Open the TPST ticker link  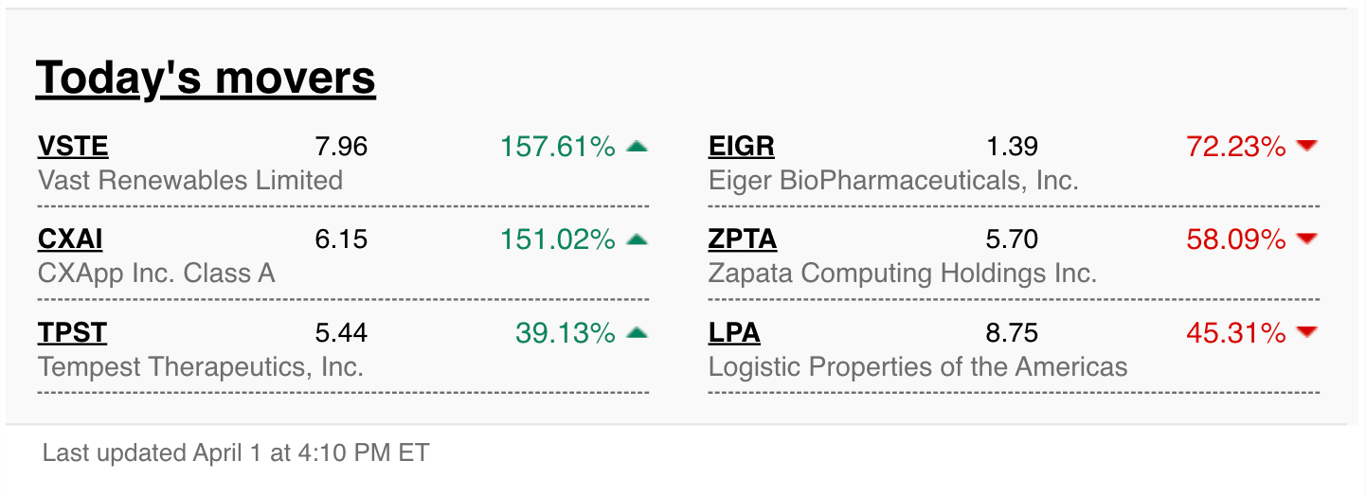tap(72, 333)
